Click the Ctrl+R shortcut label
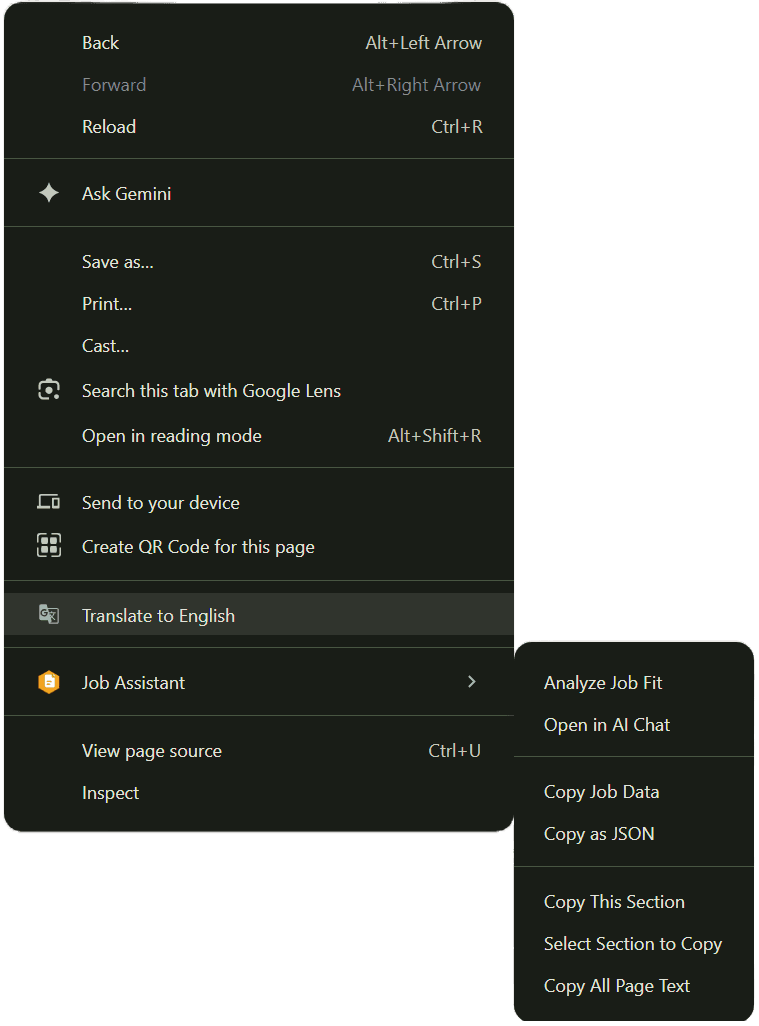This screenshot has height=1026, width=759. click(x=457, y=126)
